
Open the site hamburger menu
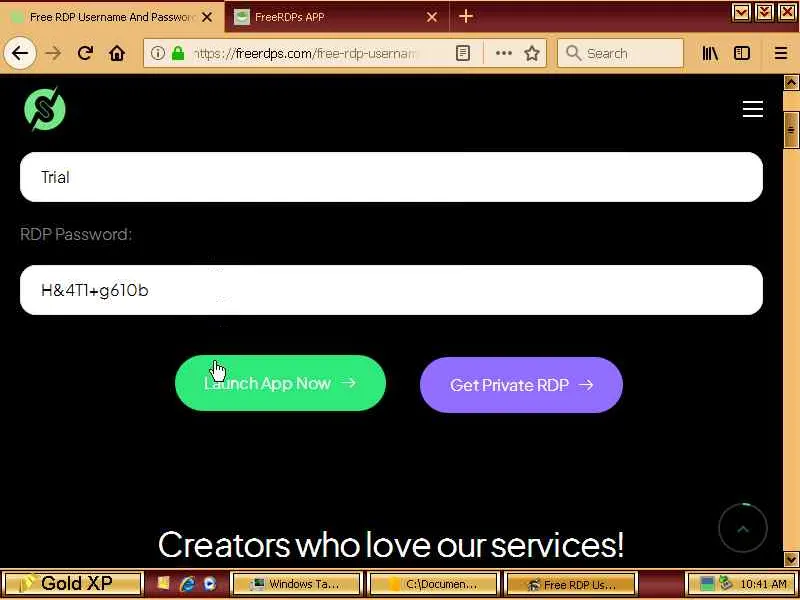tap(753, 109)
